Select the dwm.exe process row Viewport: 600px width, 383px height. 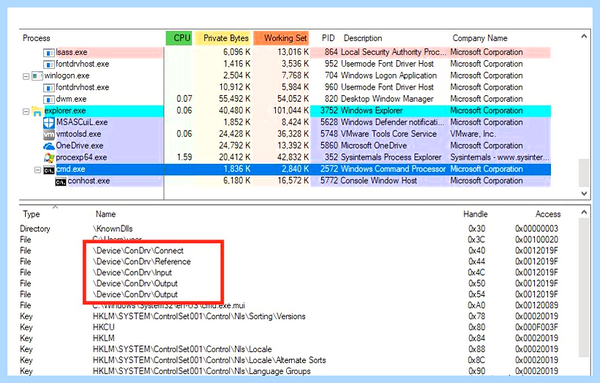pos(285,99)
